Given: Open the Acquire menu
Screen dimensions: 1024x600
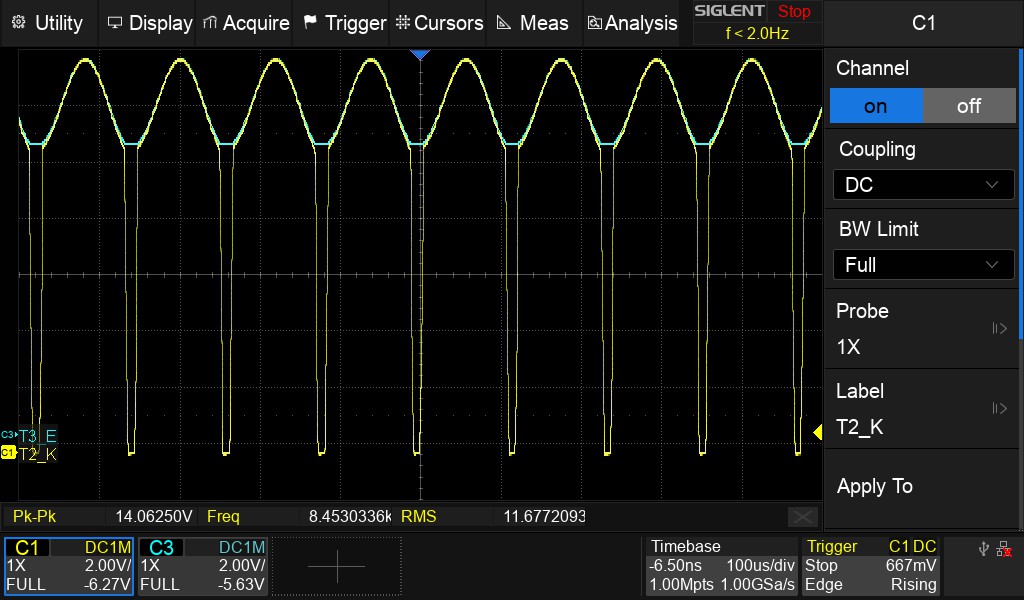Looking at the screenshot, I should pos(245,23).
